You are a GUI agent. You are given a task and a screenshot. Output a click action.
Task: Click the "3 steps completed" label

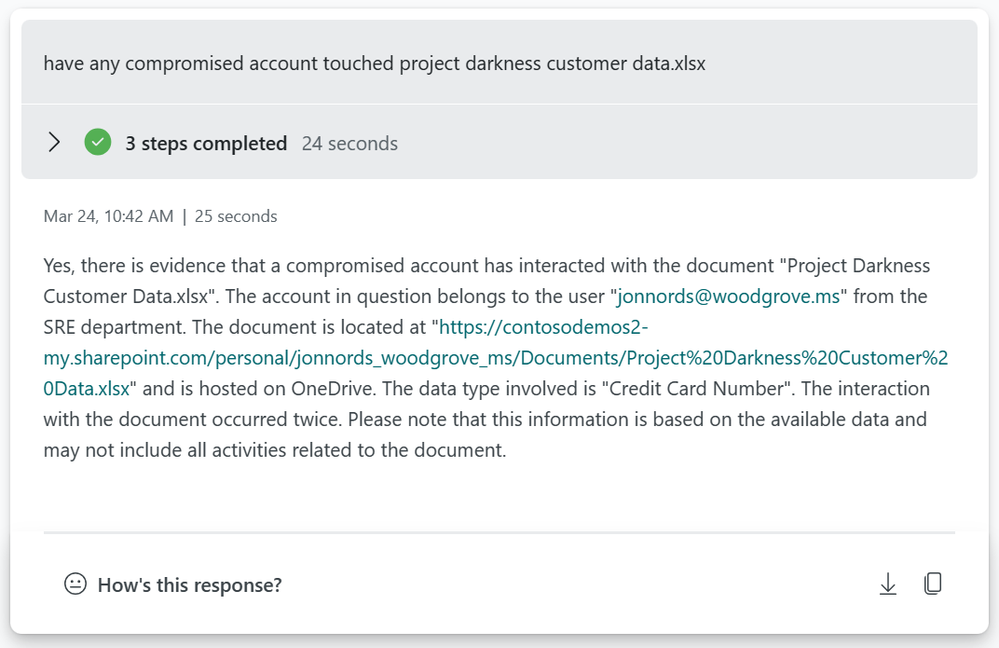[x=206, y=143]
